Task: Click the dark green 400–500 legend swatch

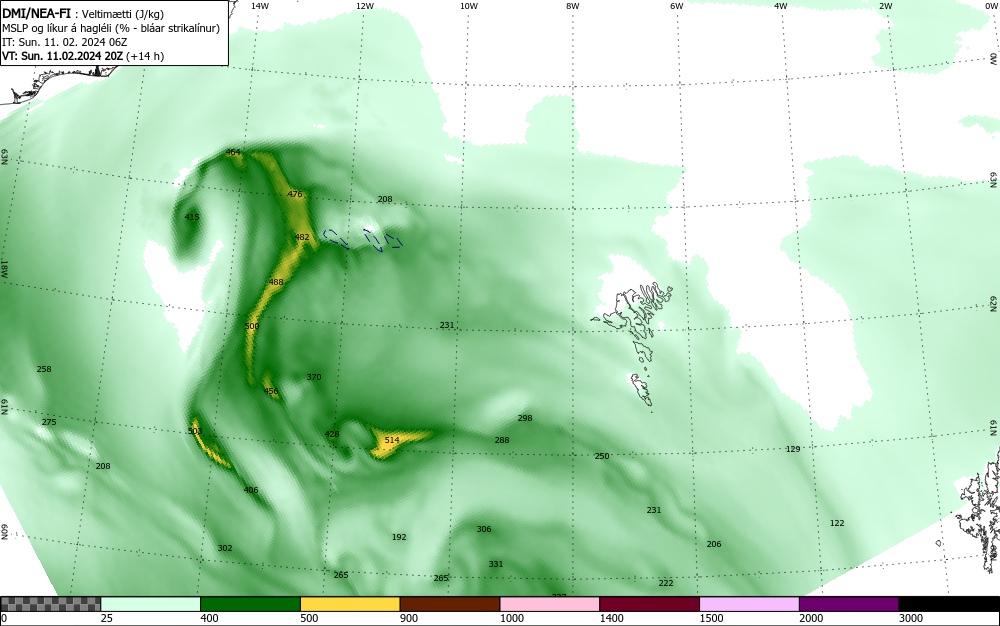Action: (250, 604)
